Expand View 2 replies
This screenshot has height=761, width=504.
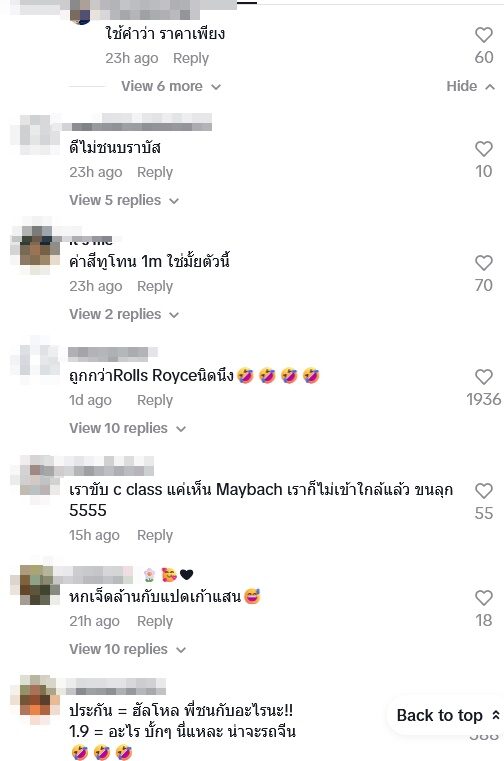tap(124, 314)
